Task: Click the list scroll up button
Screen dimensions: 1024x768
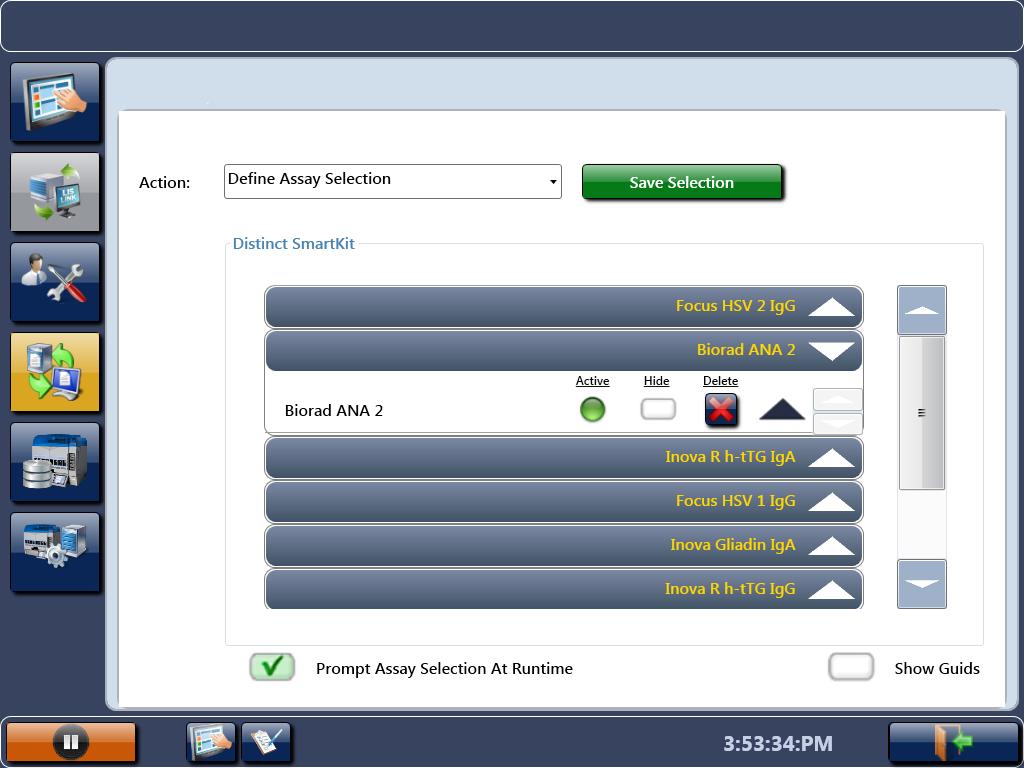Action: click(921, 310)
